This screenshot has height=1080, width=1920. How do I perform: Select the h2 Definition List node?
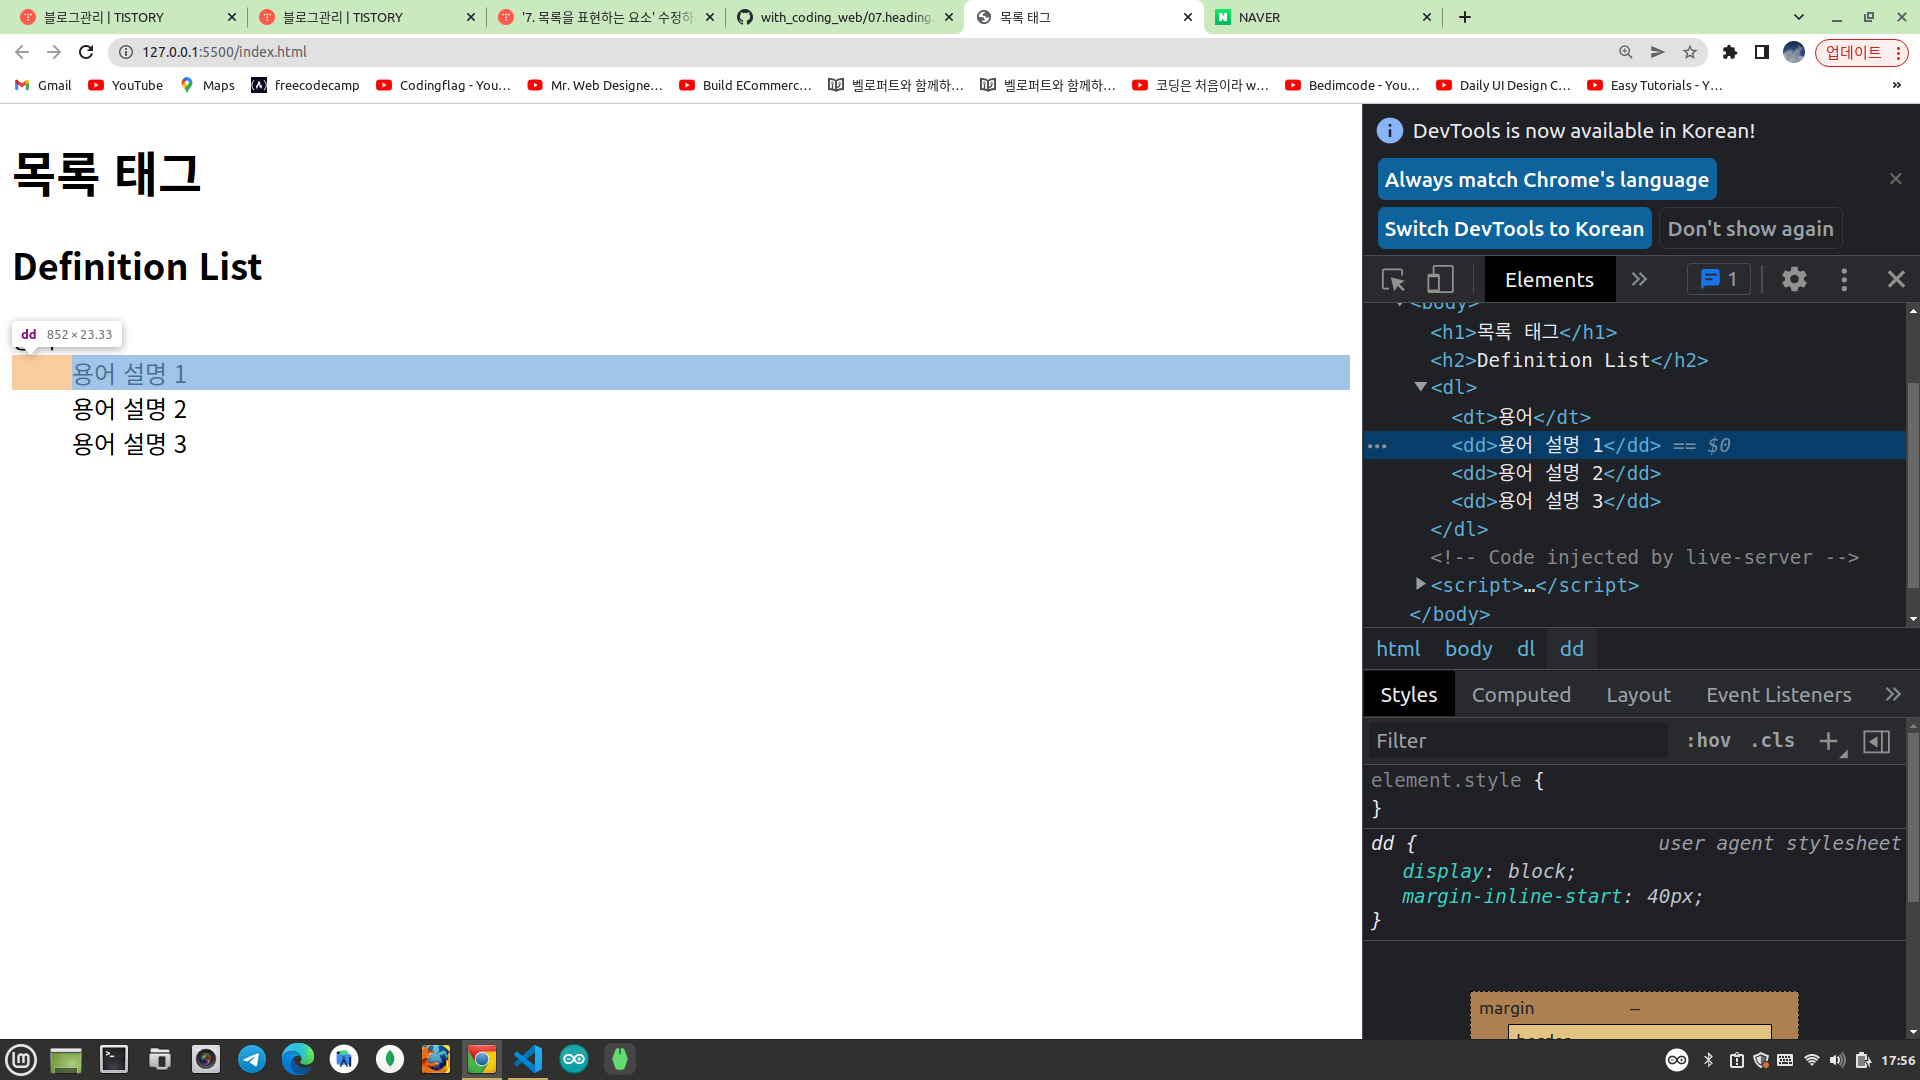(x=1568, y=360)
